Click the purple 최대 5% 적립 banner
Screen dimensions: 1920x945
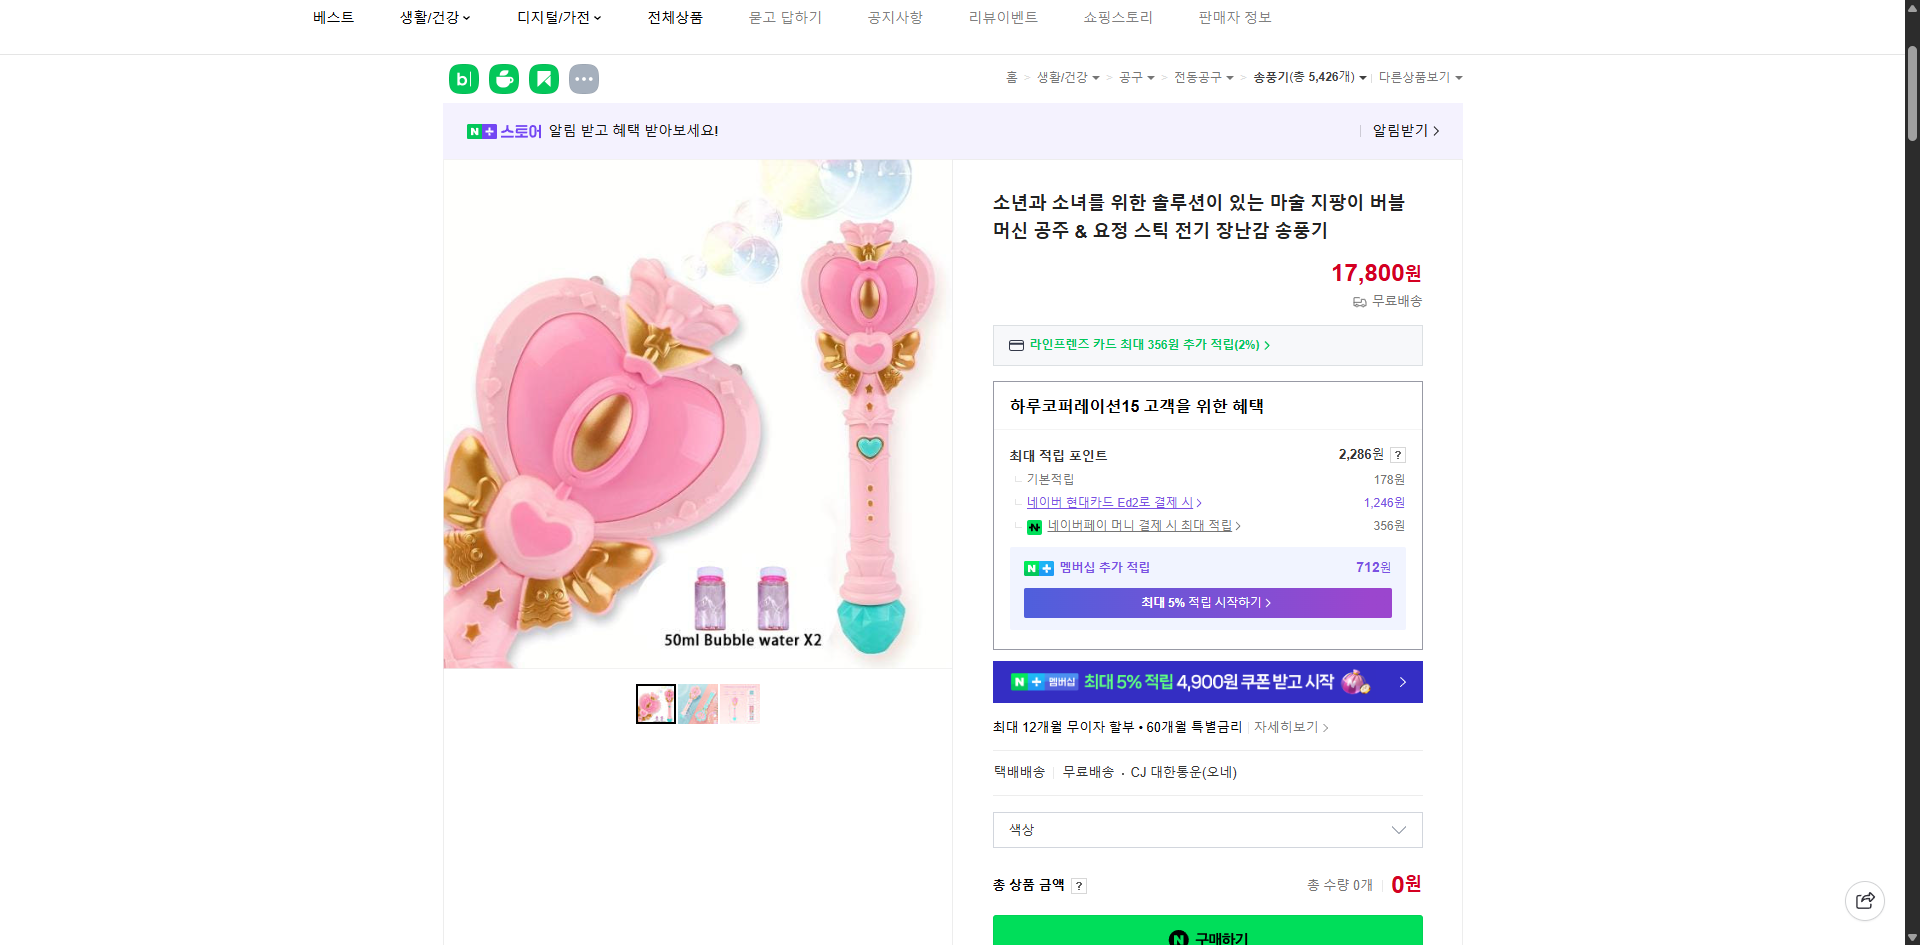[1206, 603]
